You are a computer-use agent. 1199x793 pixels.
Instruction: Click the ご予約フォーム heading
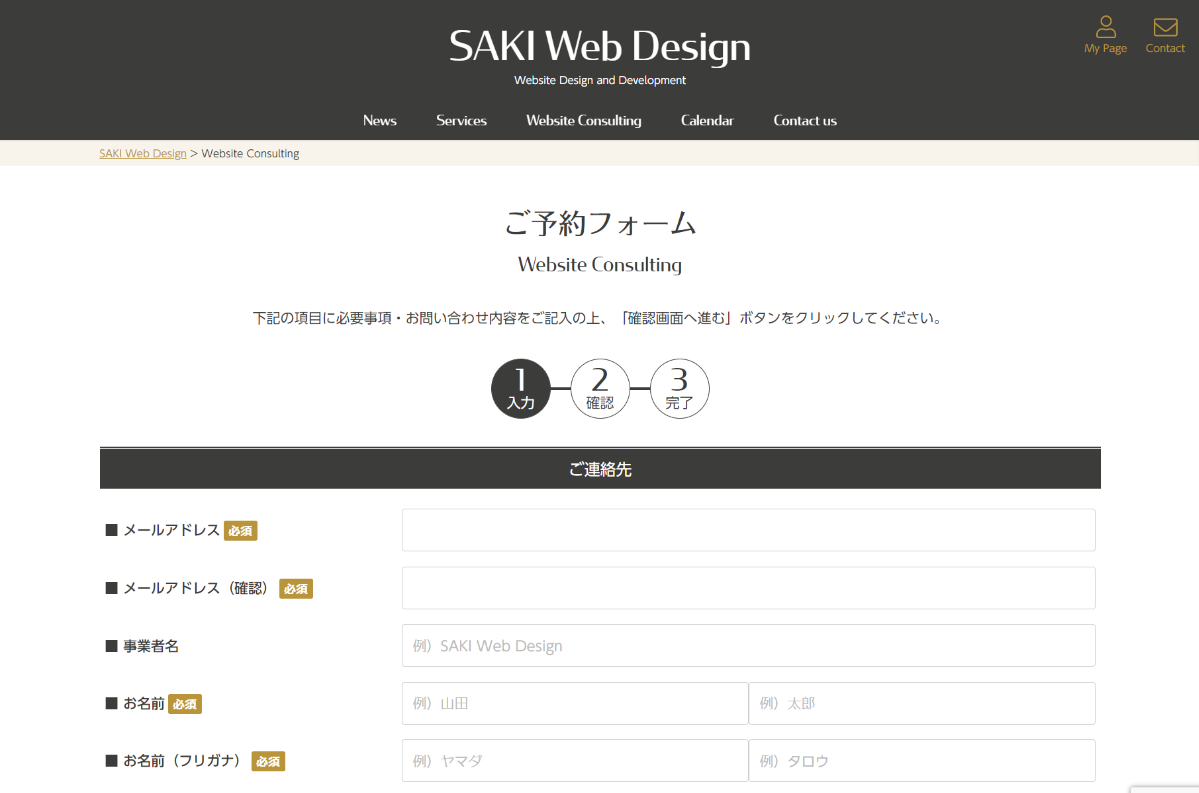(x=600, y=223)
